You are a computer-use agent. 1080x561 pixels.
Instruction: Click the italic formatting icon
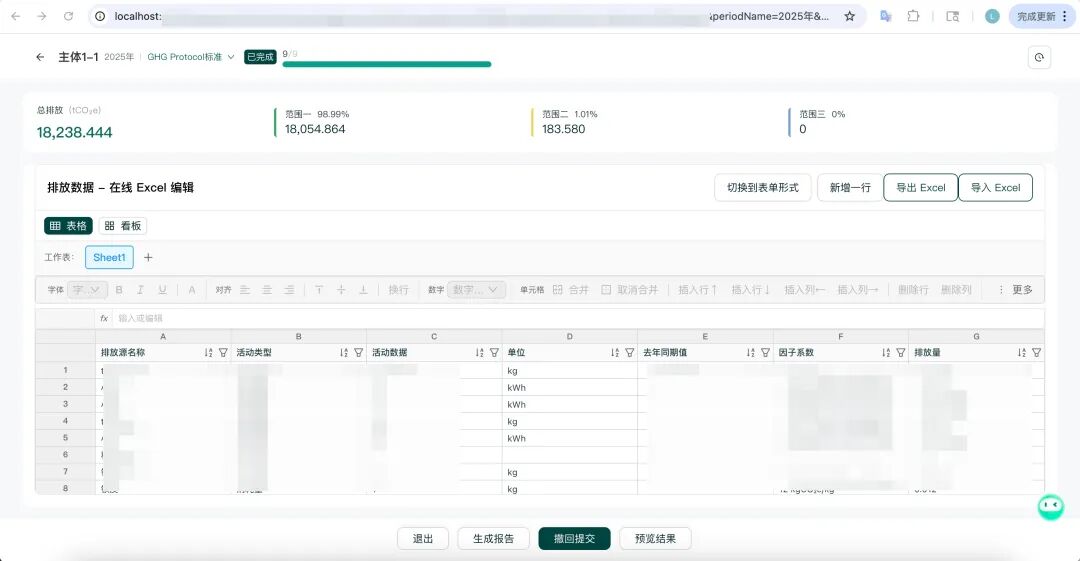coord(141,290)
